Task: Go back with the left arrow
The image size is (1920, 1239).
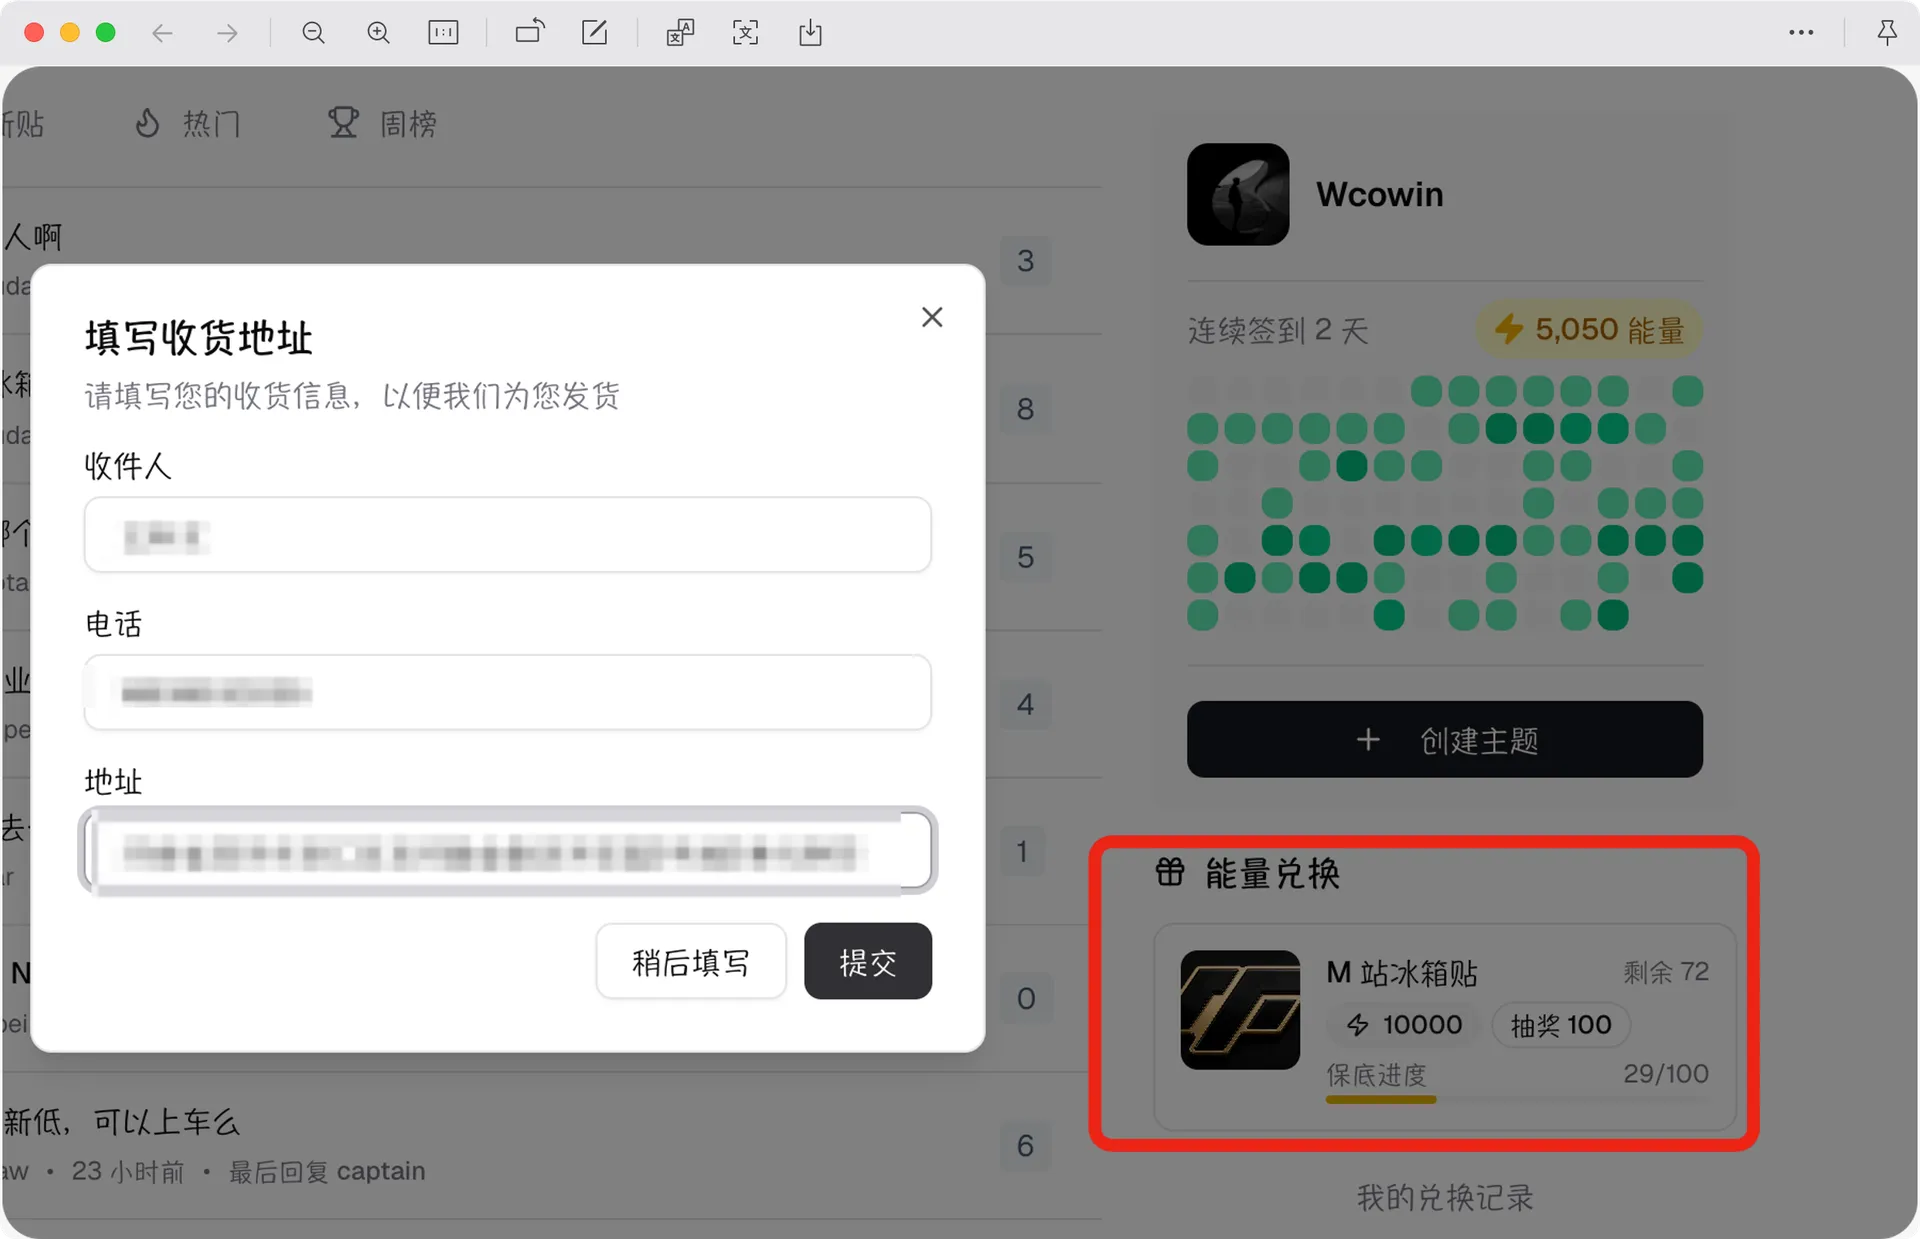Action: click(x=162, y=33)
